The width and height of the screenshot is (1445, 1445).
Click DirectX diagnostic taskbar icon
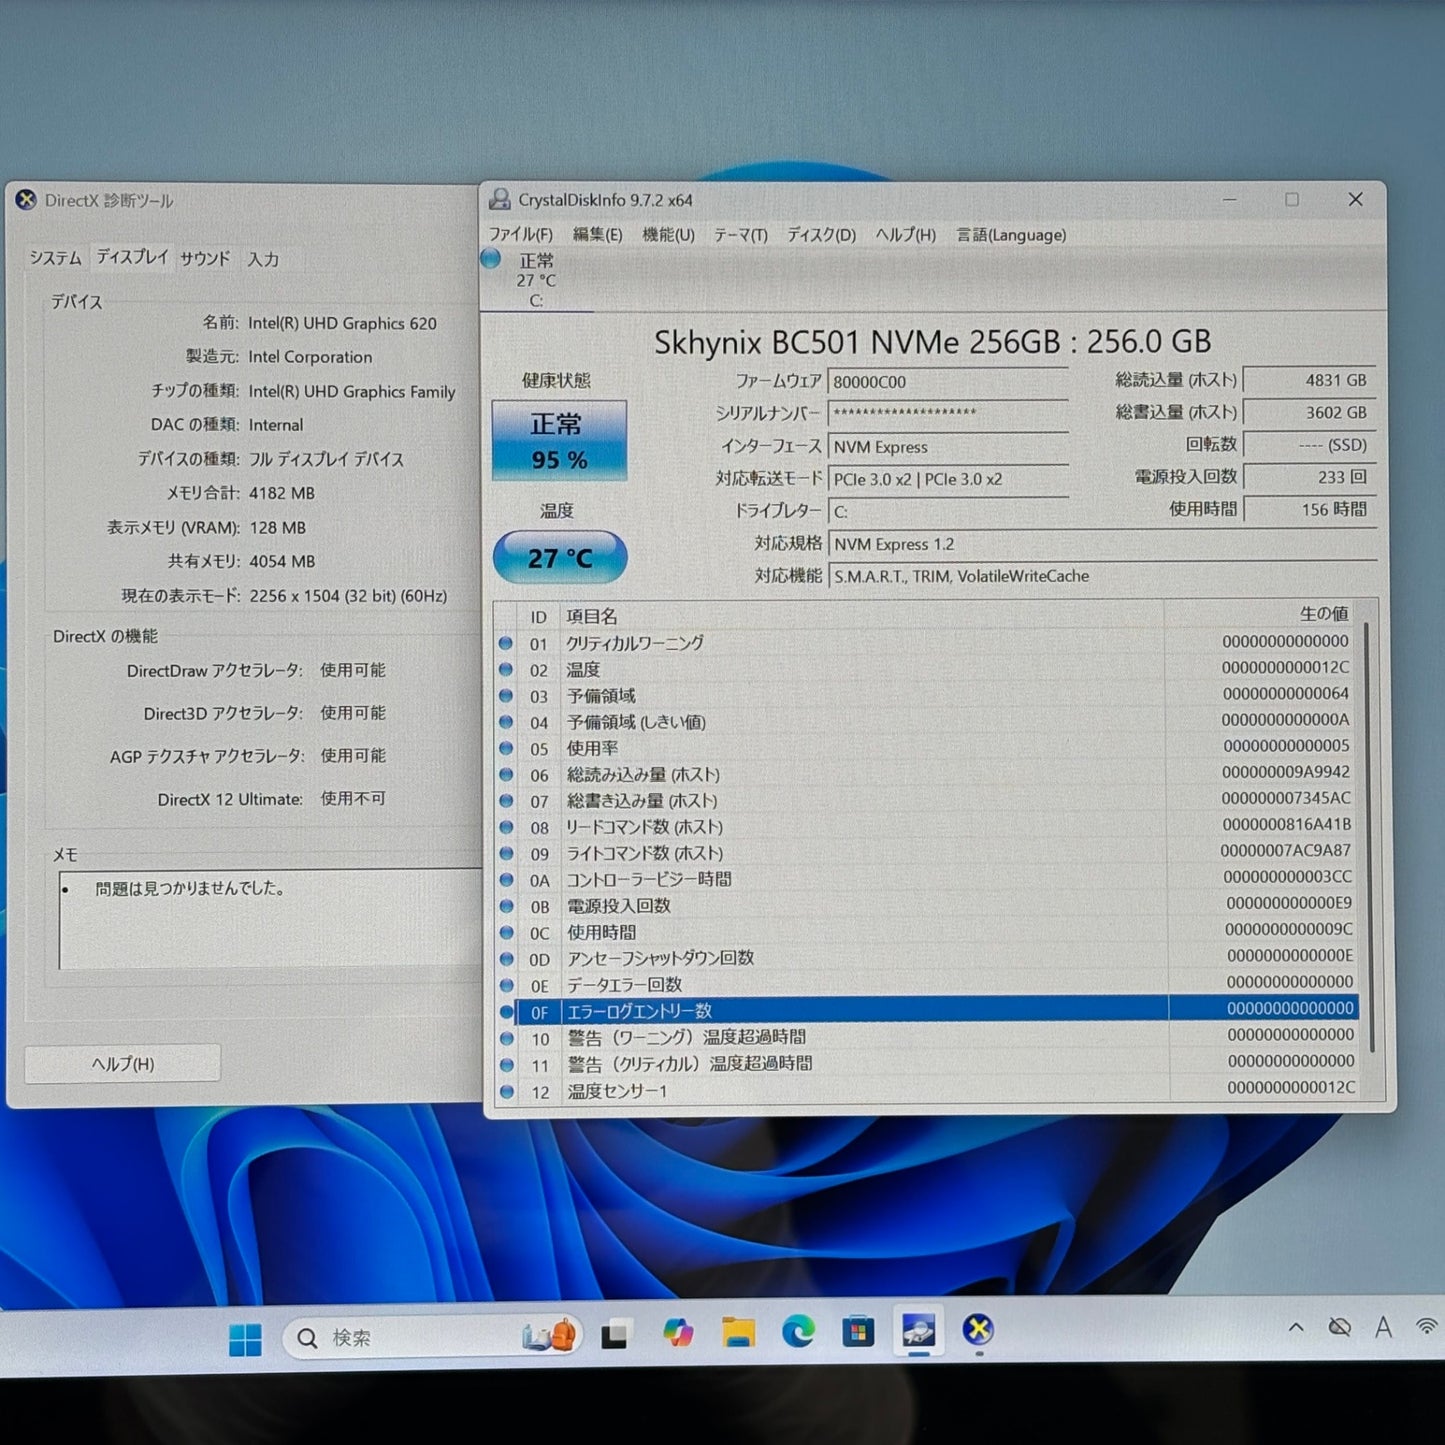pyautogui.click(x=978, y=1330)
